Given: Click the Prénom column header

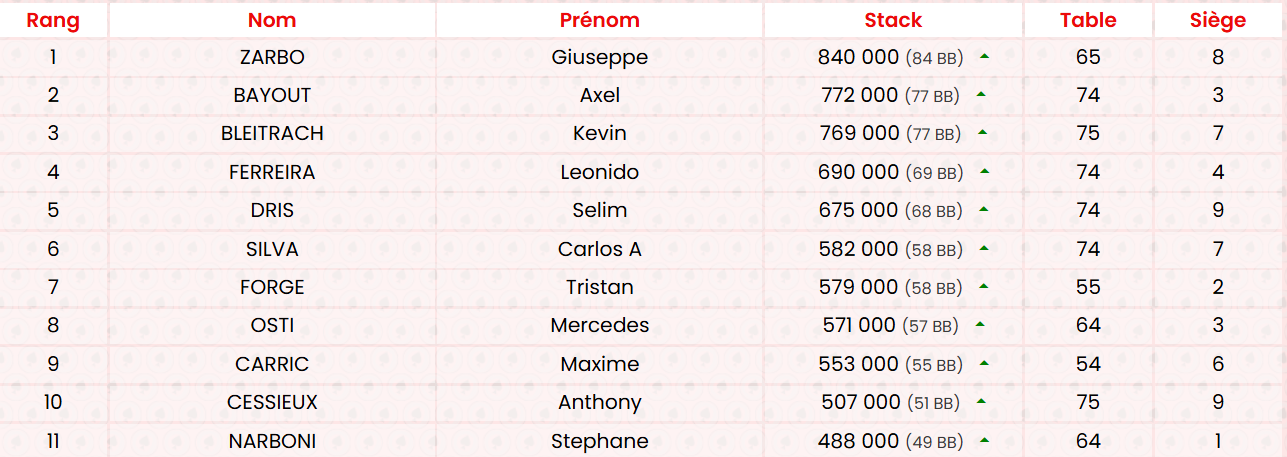Looking at the screenshot, I should tap(600, 20).
